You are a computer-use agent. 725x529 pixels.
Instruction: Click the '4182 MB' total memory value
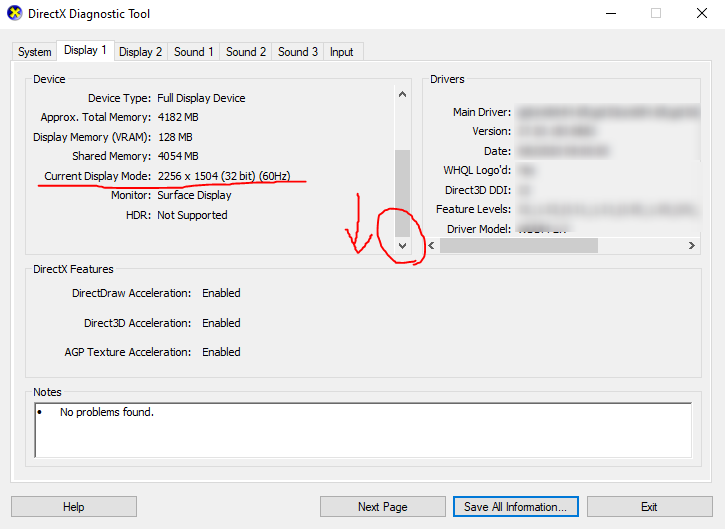point(178,117)
